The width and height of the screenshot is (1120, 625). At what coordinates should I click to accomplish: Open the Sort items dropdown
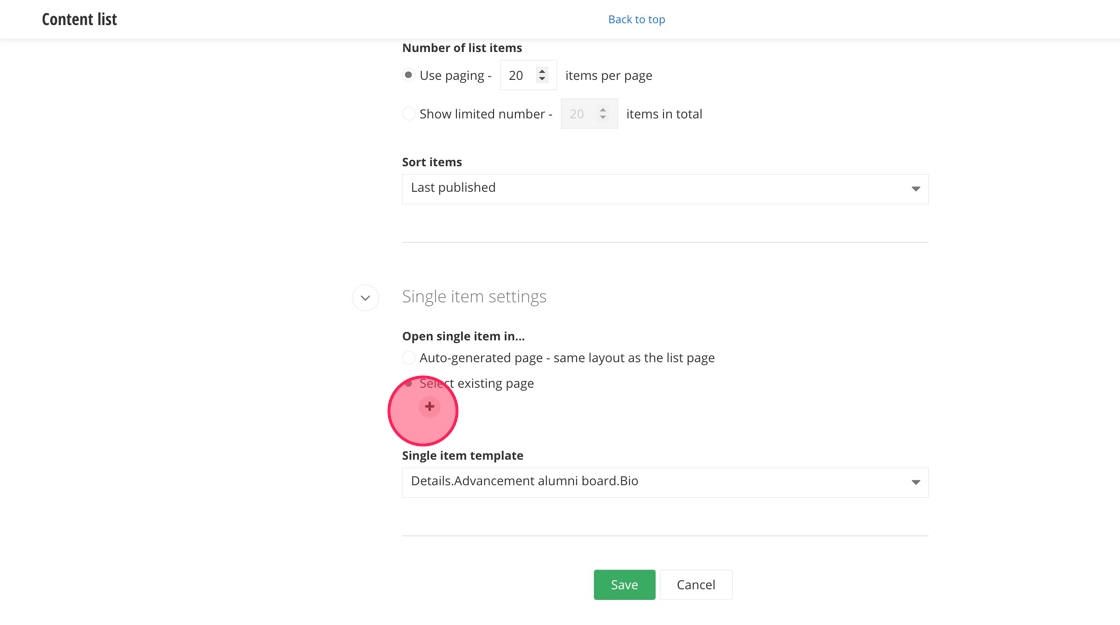664,189
